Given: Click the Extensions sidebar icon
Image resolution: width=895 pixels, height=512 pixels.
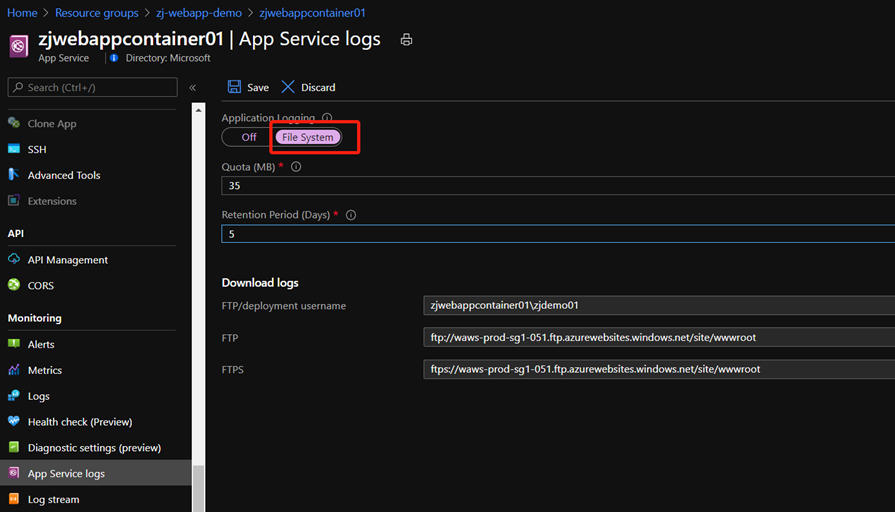Looking at the screenshot, I should 14,200.
